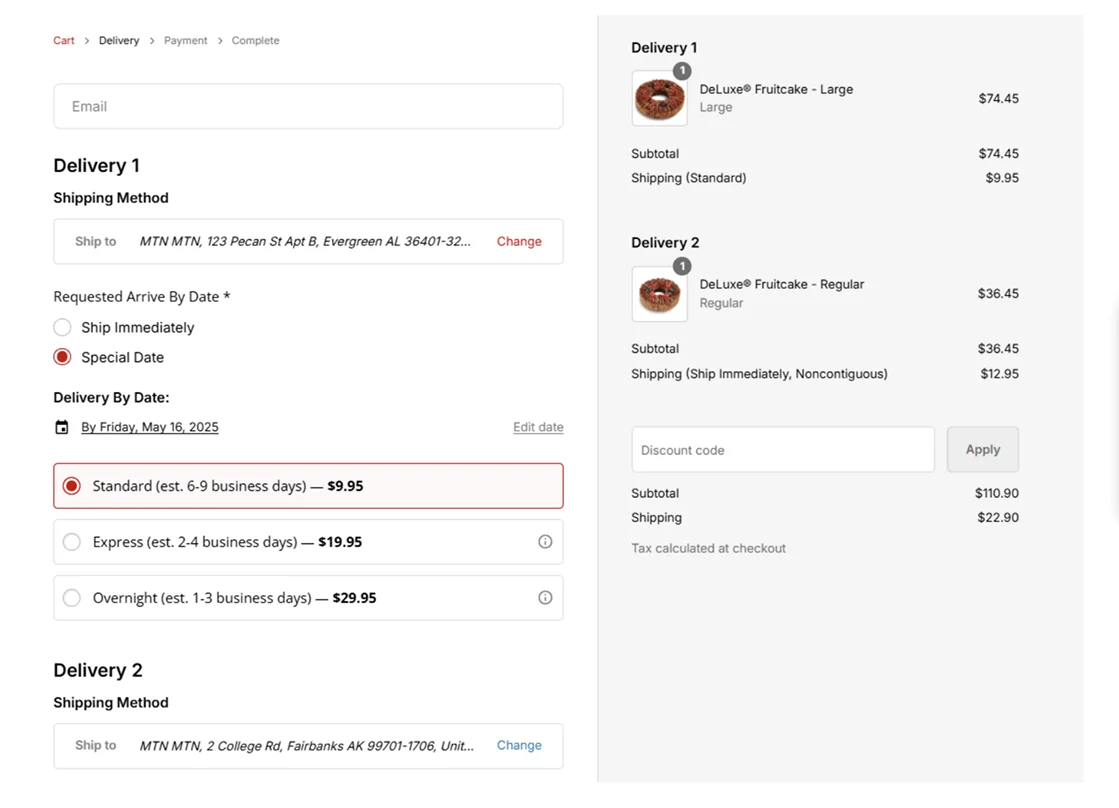The image size is (1119, 808).
Task: Click the DeLuxe Fruitcake Regular thumbnail
Action: point(659,294)
